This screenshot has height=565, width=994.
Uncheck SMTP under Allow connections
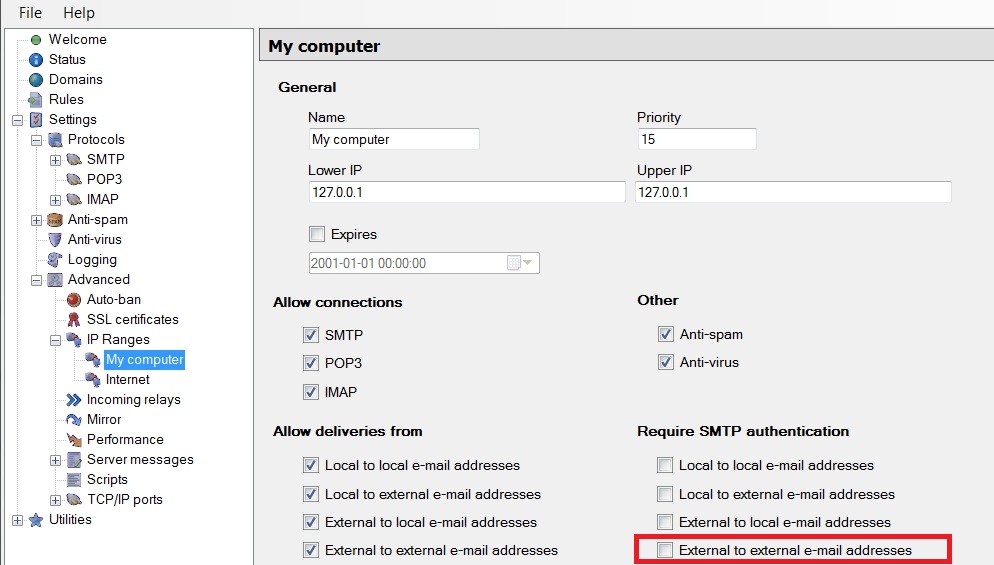click(311, 335)
